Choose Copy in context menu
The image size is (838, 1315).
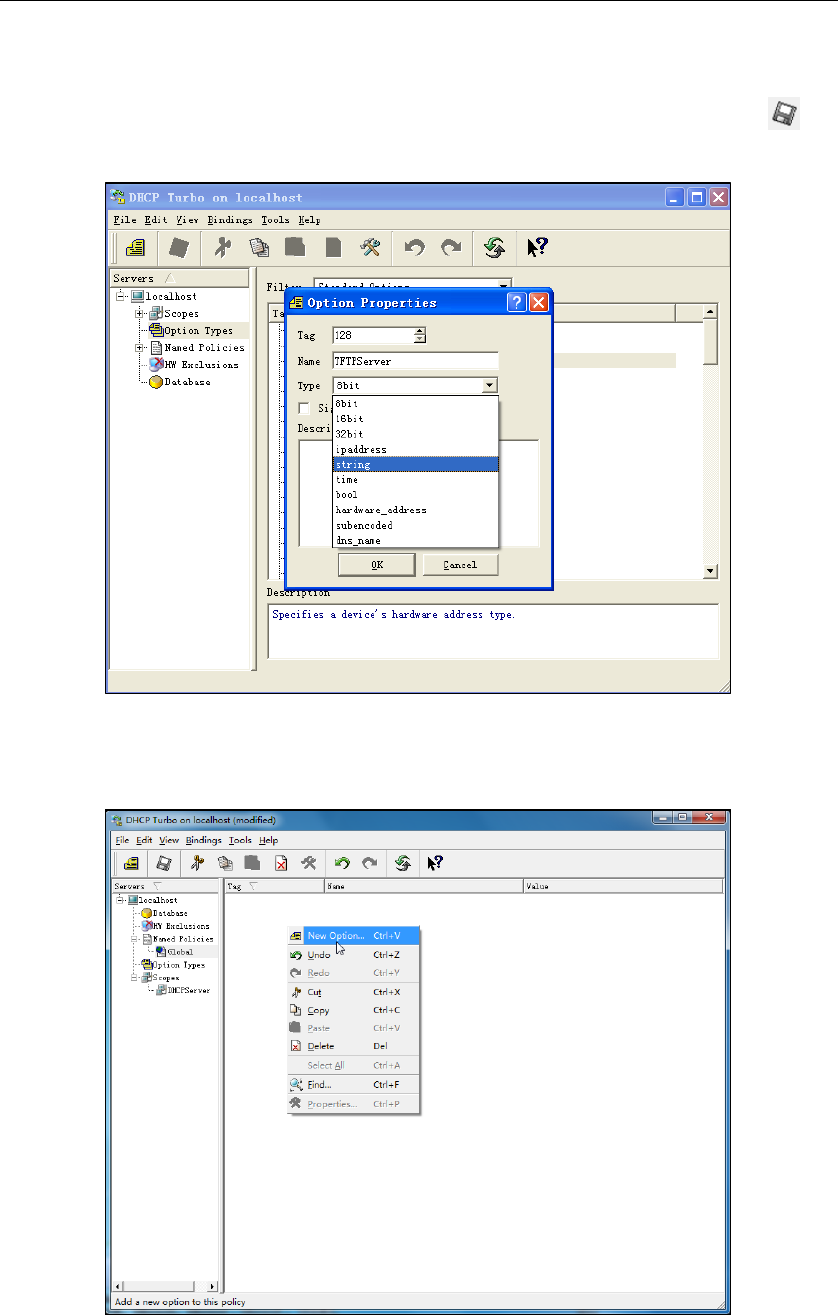[x=353, y=1010]
